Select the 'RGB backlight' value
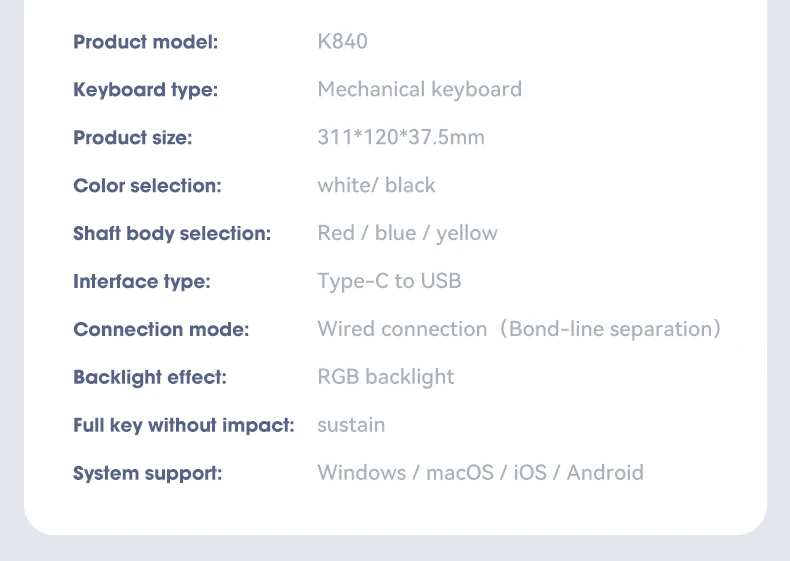790x561 pixels. (385, 378)
